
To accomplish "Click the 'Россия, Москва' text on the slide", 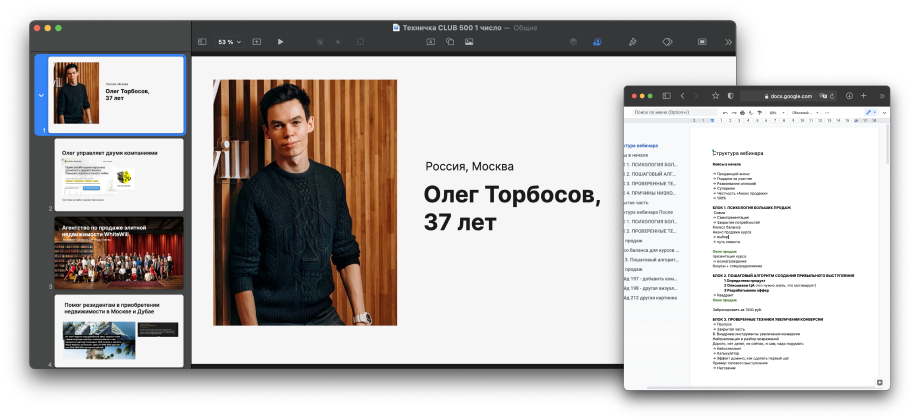I will [x=469, y=167].
